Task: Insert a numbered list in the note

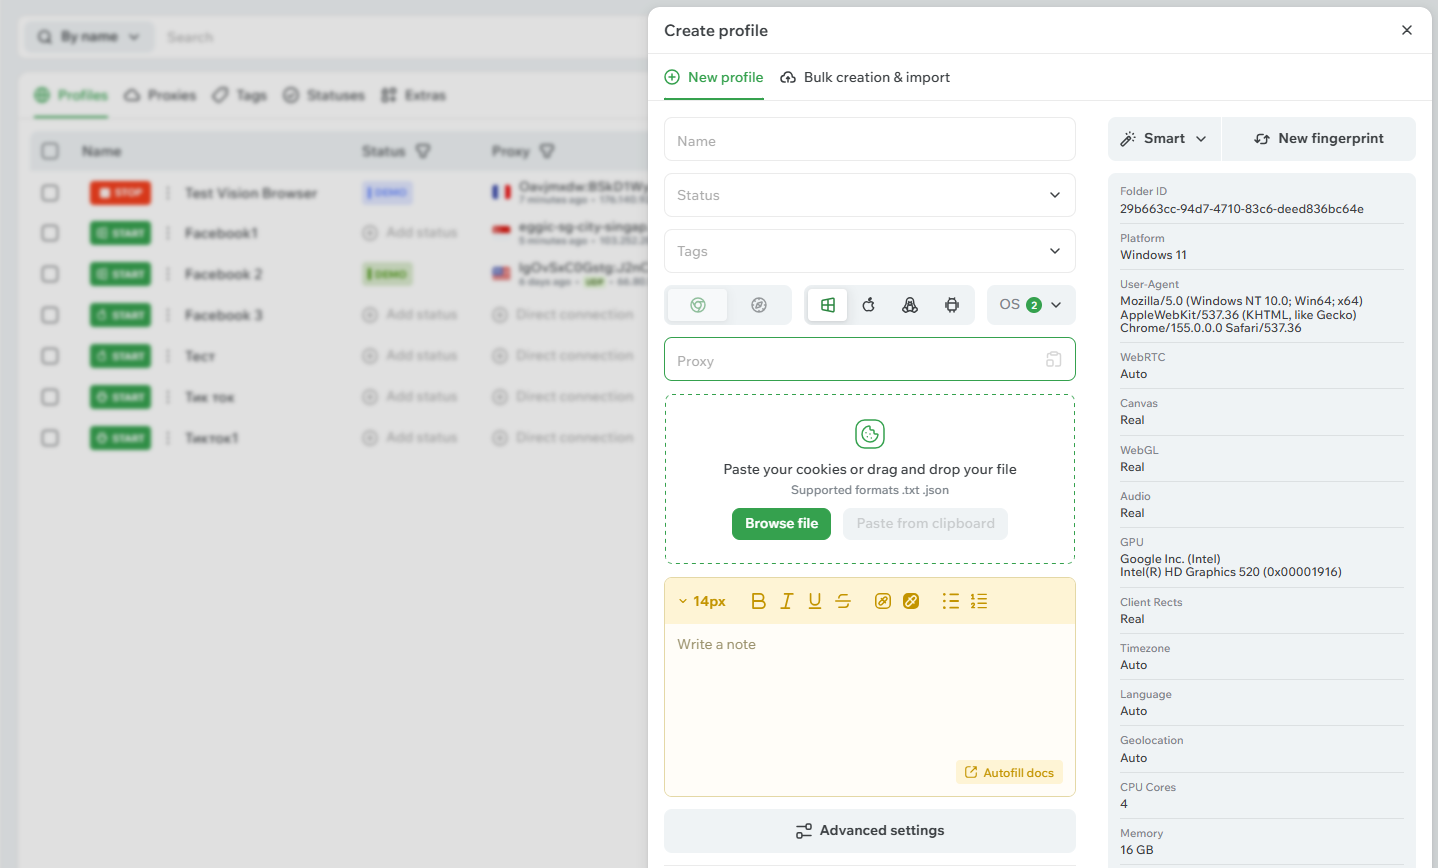Action: pos(979,601)
